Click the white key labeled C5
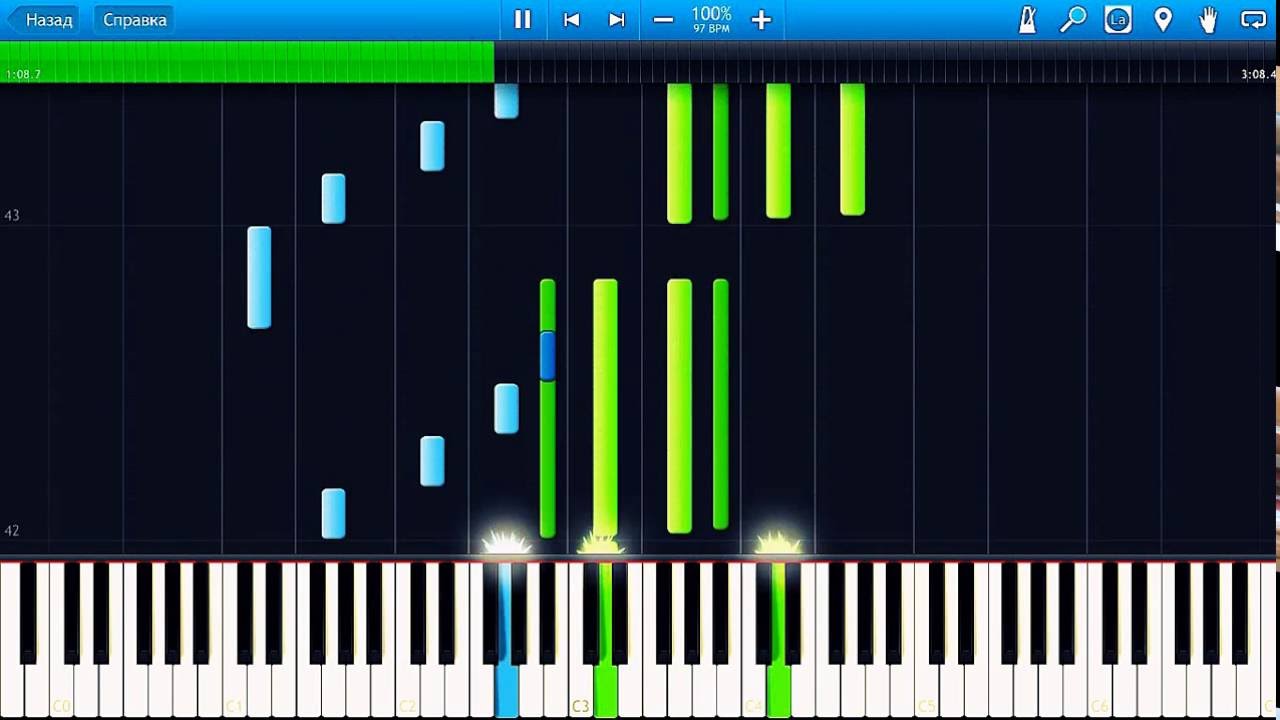The image size is (1280, 720). point(925,690)
